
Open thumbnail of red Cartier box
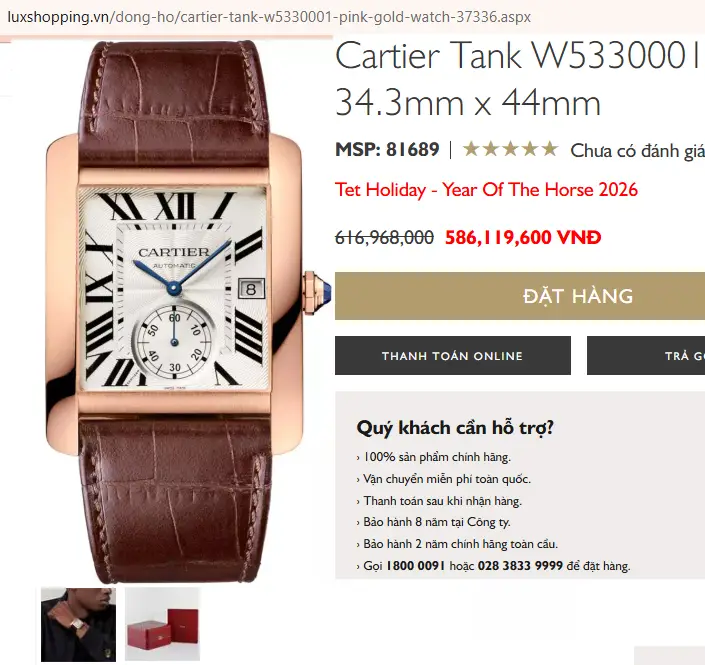pyautogui.click(x=162, y=624)
